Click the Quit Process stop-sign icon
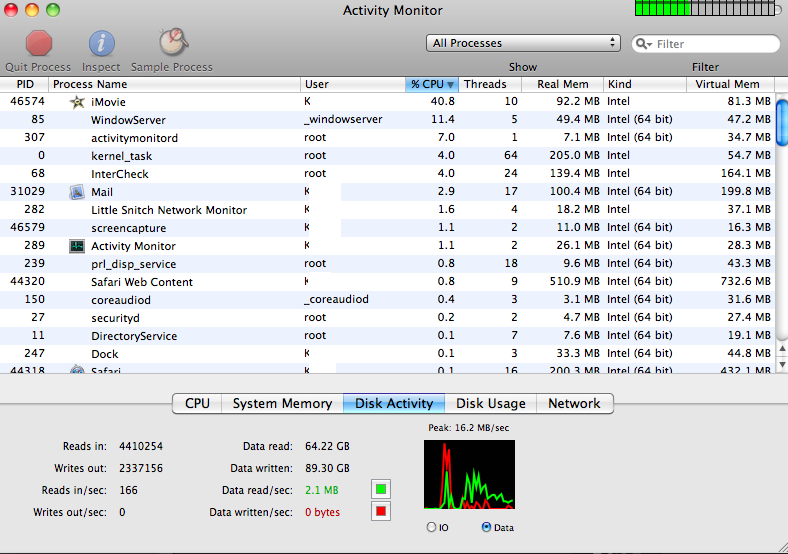788x554 pixels. click(39, 43)
